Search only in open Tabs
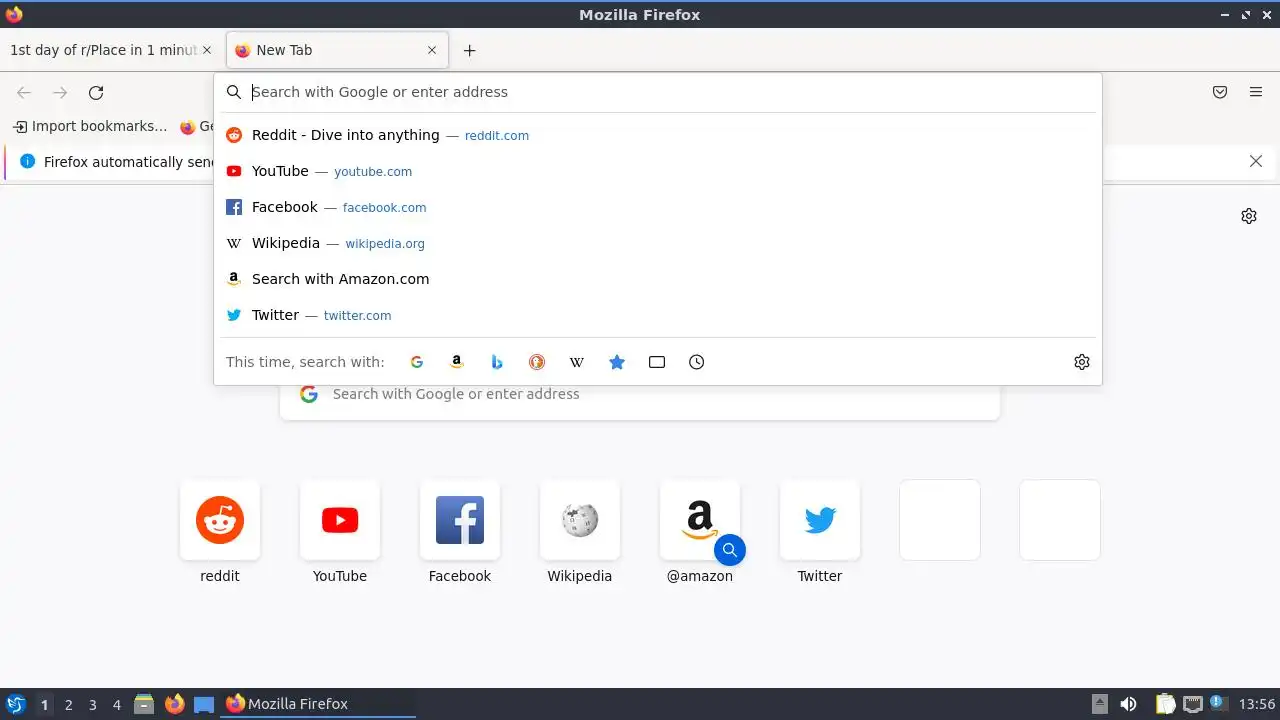1280x720 pixels. tap(657, 362)
